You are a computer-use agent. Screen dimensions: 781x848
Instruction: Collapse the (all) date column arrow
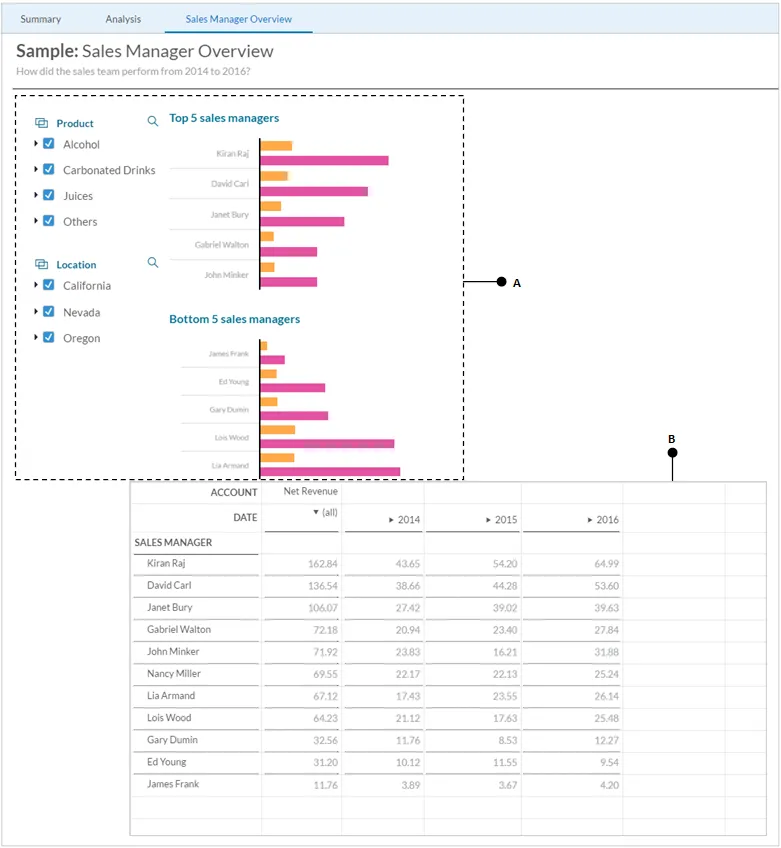click(315, 512)
